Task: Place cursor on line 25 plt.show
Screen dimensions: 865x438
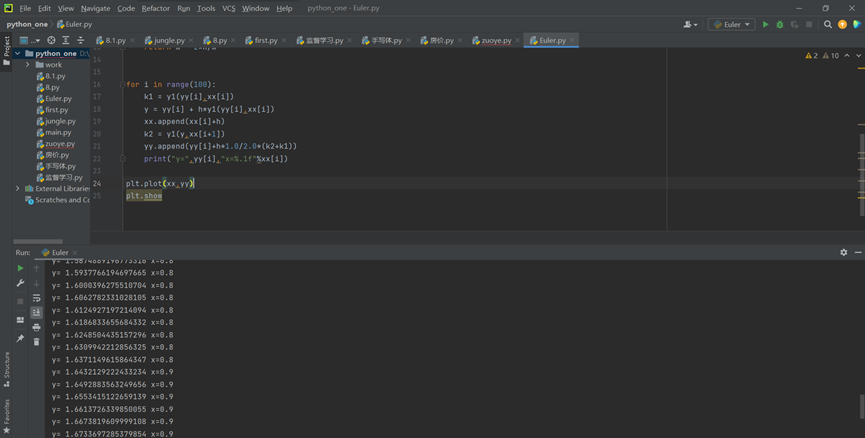Action: 144,196
